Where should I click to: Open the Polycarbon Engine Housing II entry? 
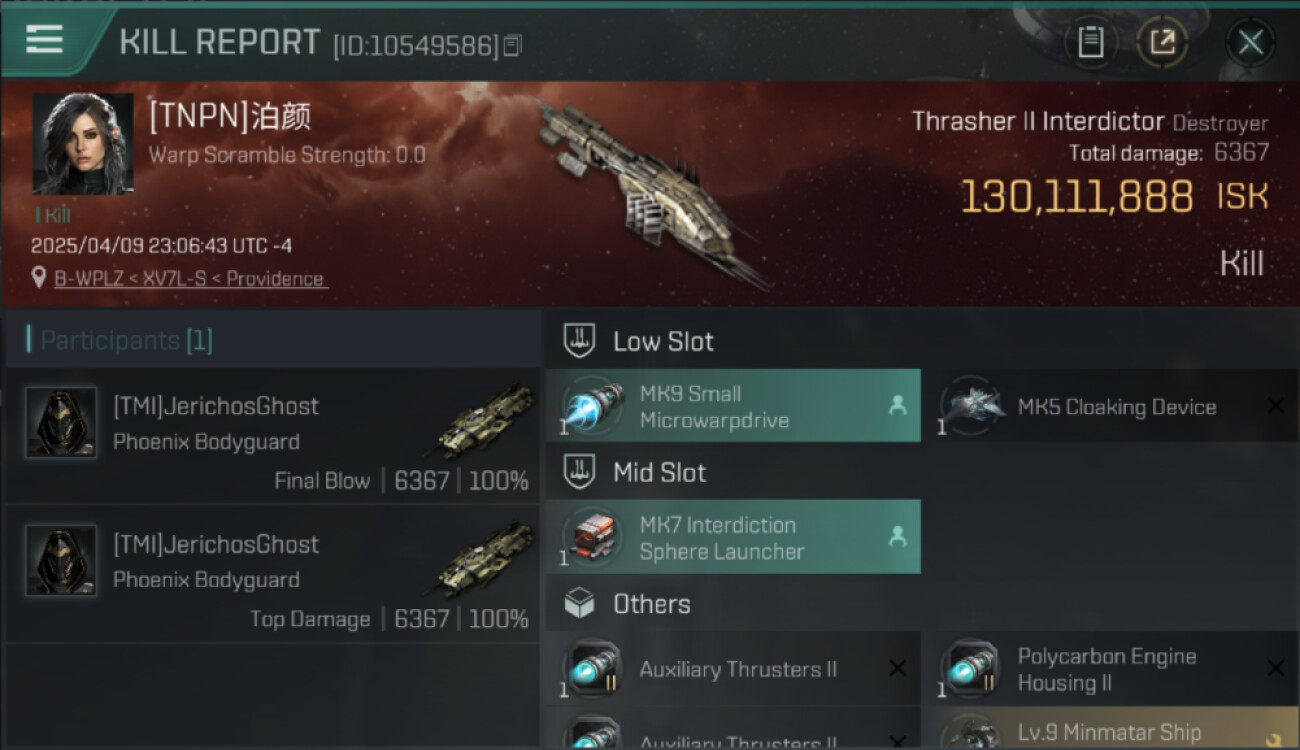pyautogui.click(x=1112, y=669)
